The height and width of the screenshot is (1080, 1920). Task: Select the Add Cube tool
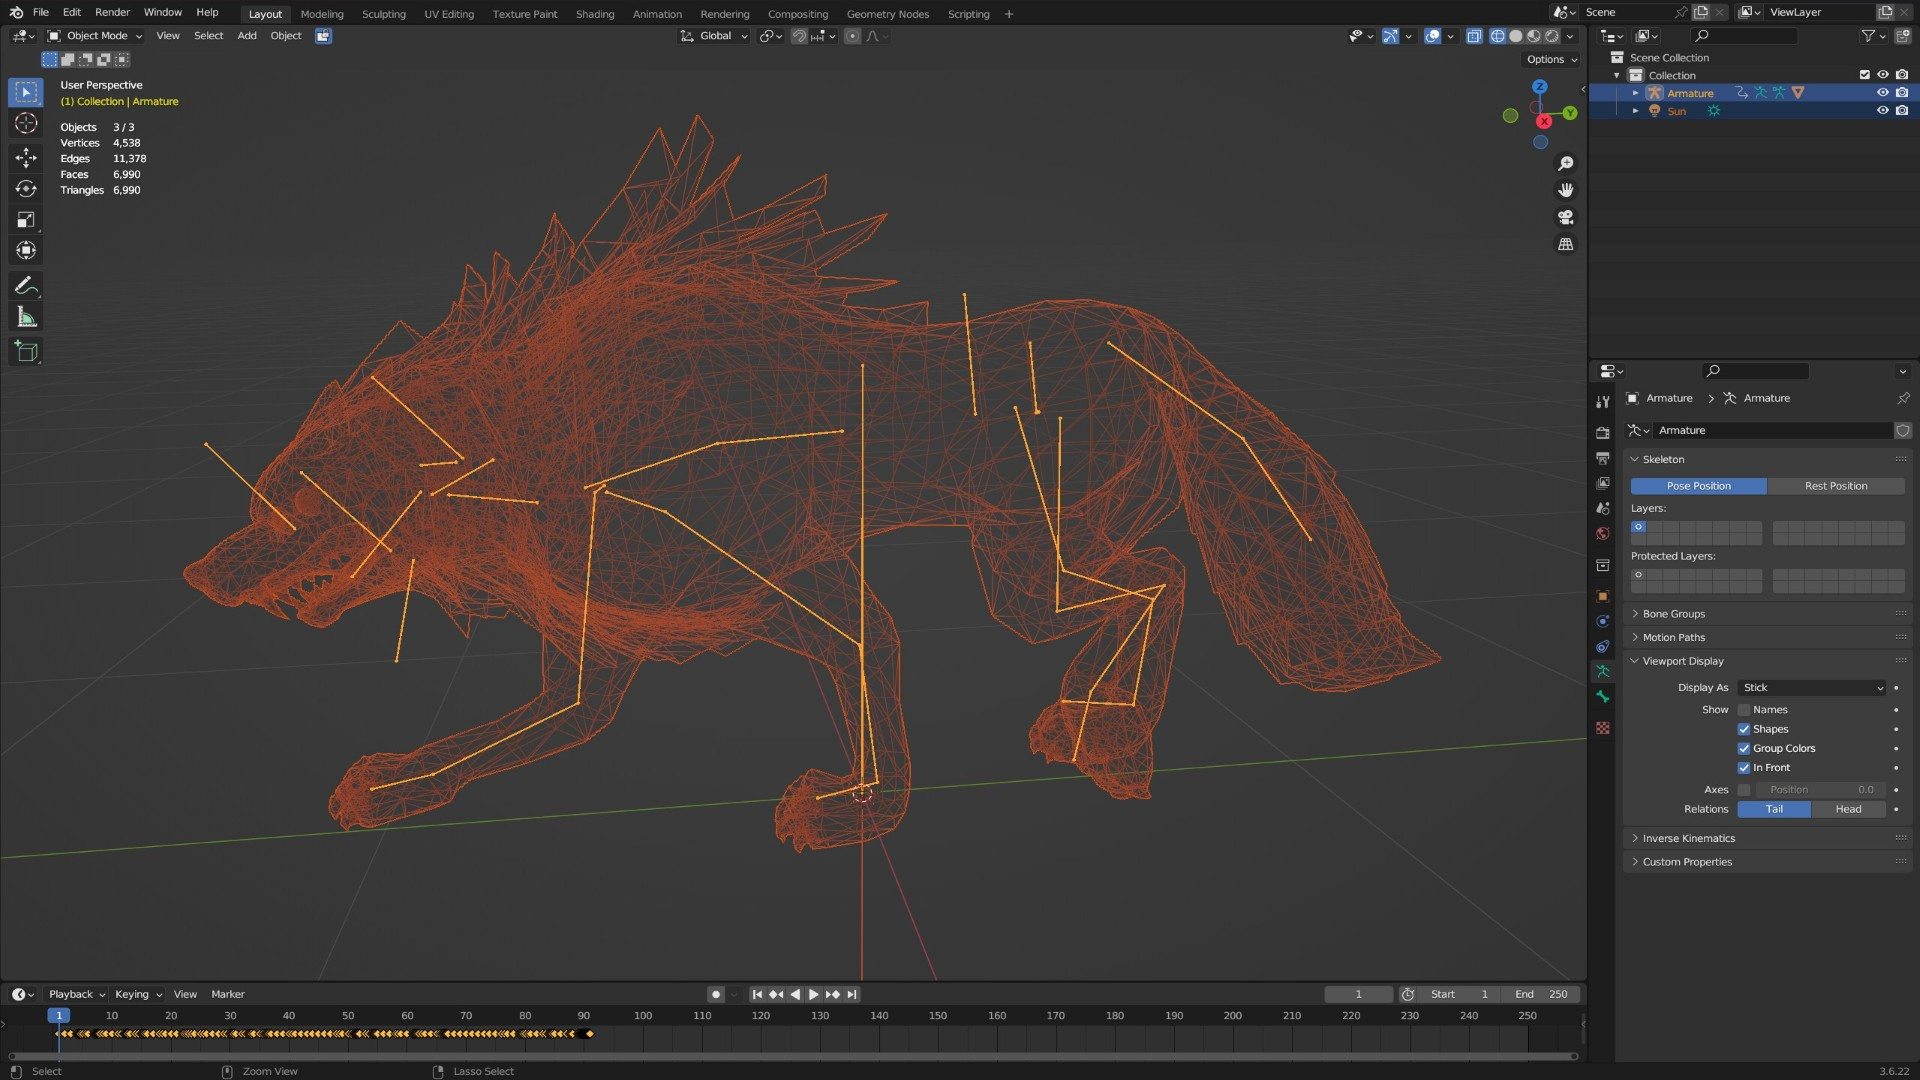[x=26, y=351]
